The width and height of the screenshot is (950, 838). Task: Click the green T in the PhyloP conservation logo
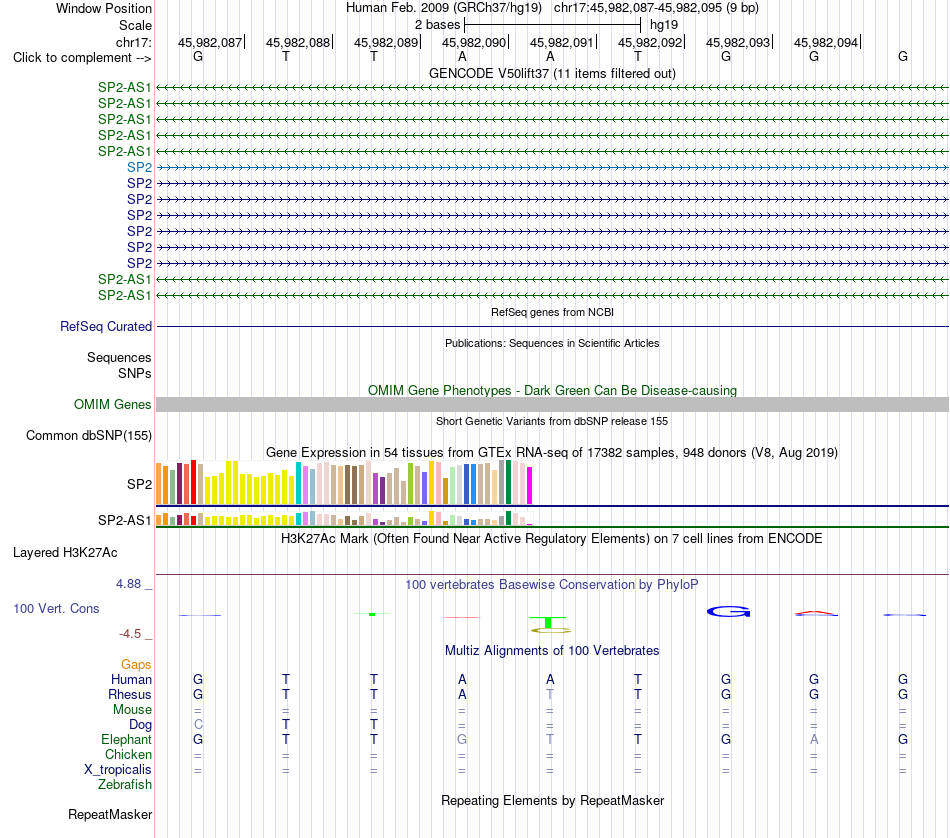coord(548,622)
